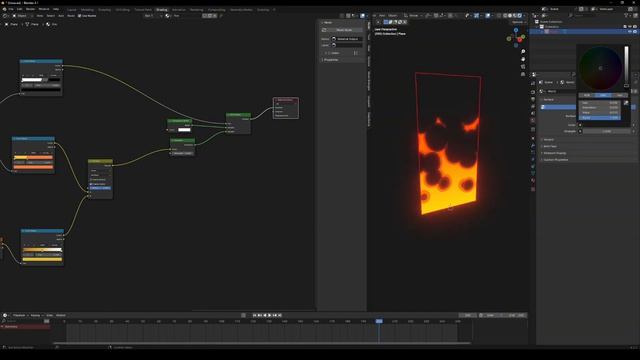This screenshot has width=640, height=360.
Task: Click the Factor slider on the Mix node
Action: click(100, 188)
